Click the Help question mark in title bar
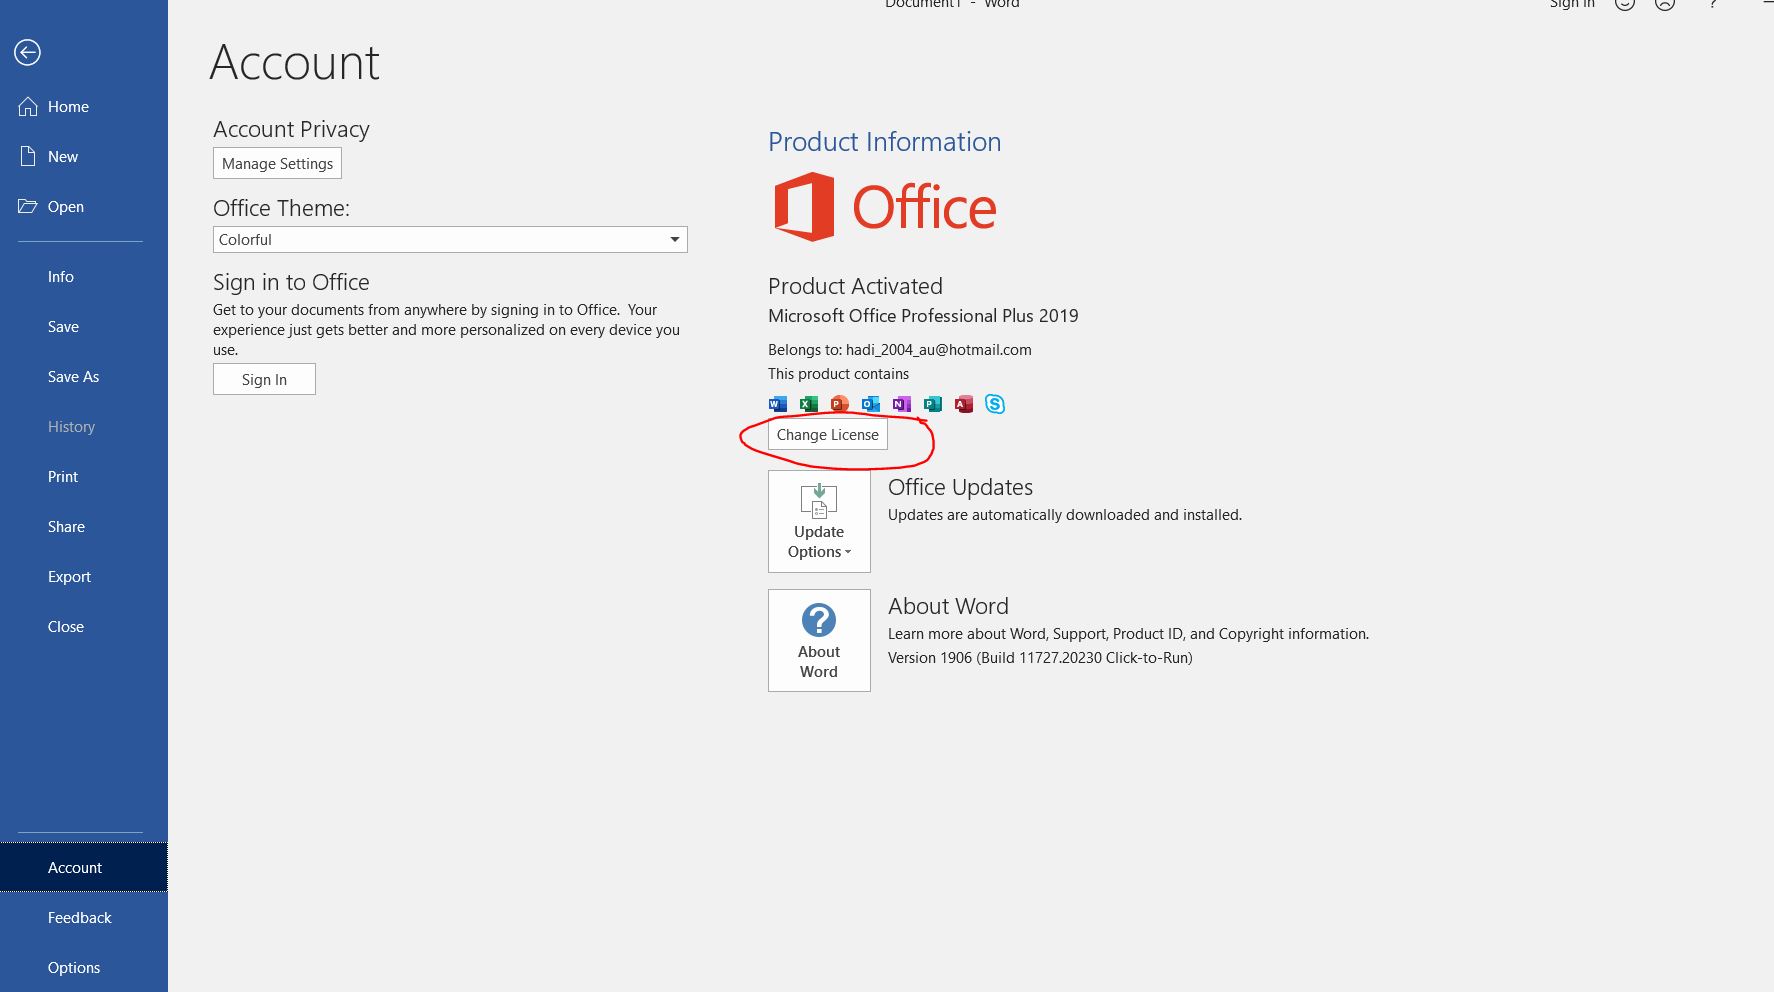The height and width of the screenshot is (992, 1774). [1713, 5]
